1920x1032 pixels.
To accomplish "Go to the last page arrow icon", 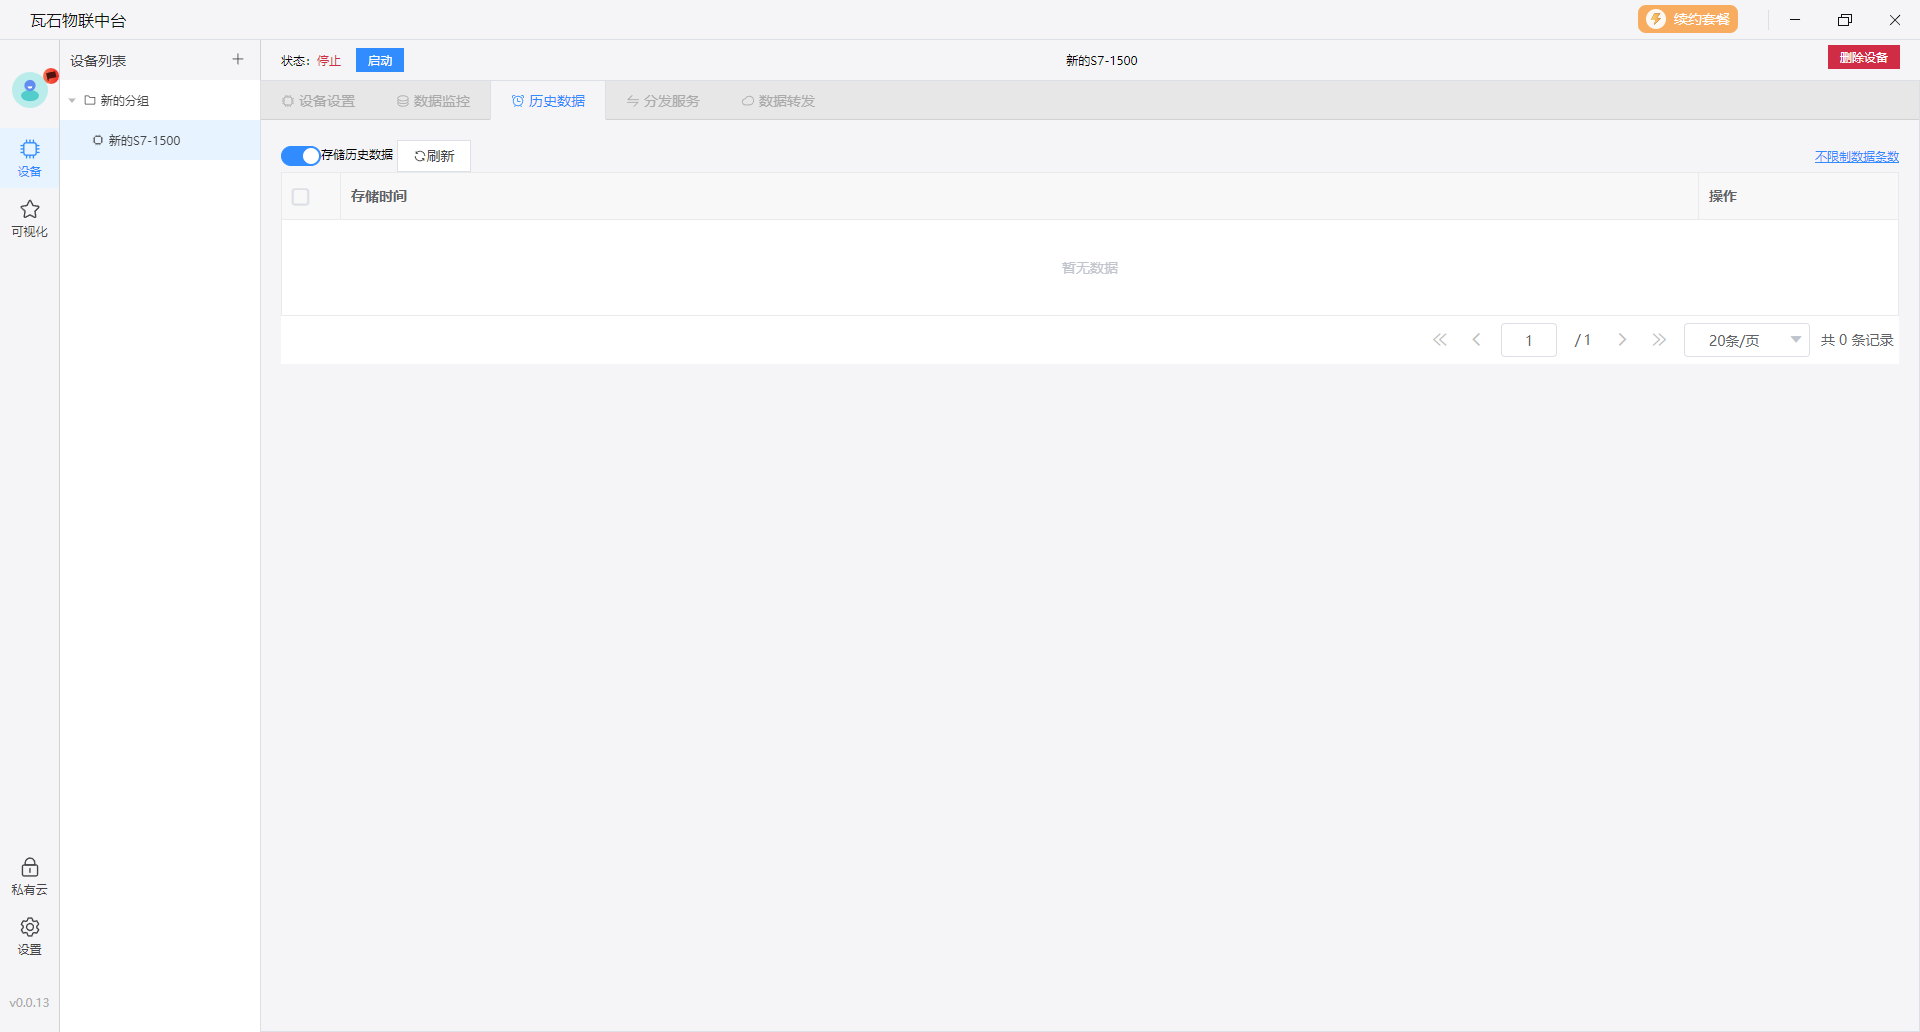I will (1659, 340).
